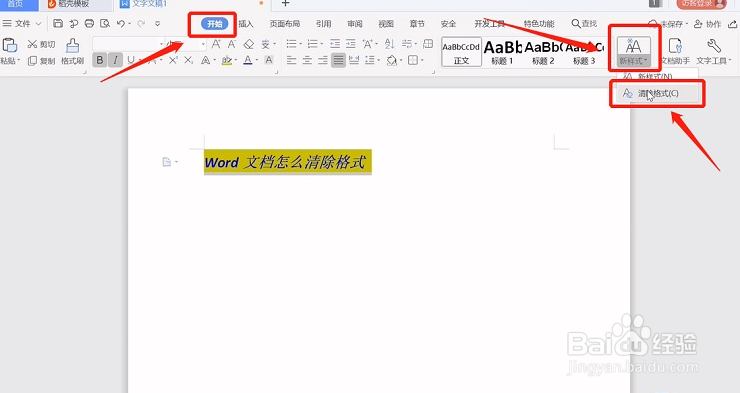
Task: Apply the 标题 2 heading style
Action: (543, 52)
